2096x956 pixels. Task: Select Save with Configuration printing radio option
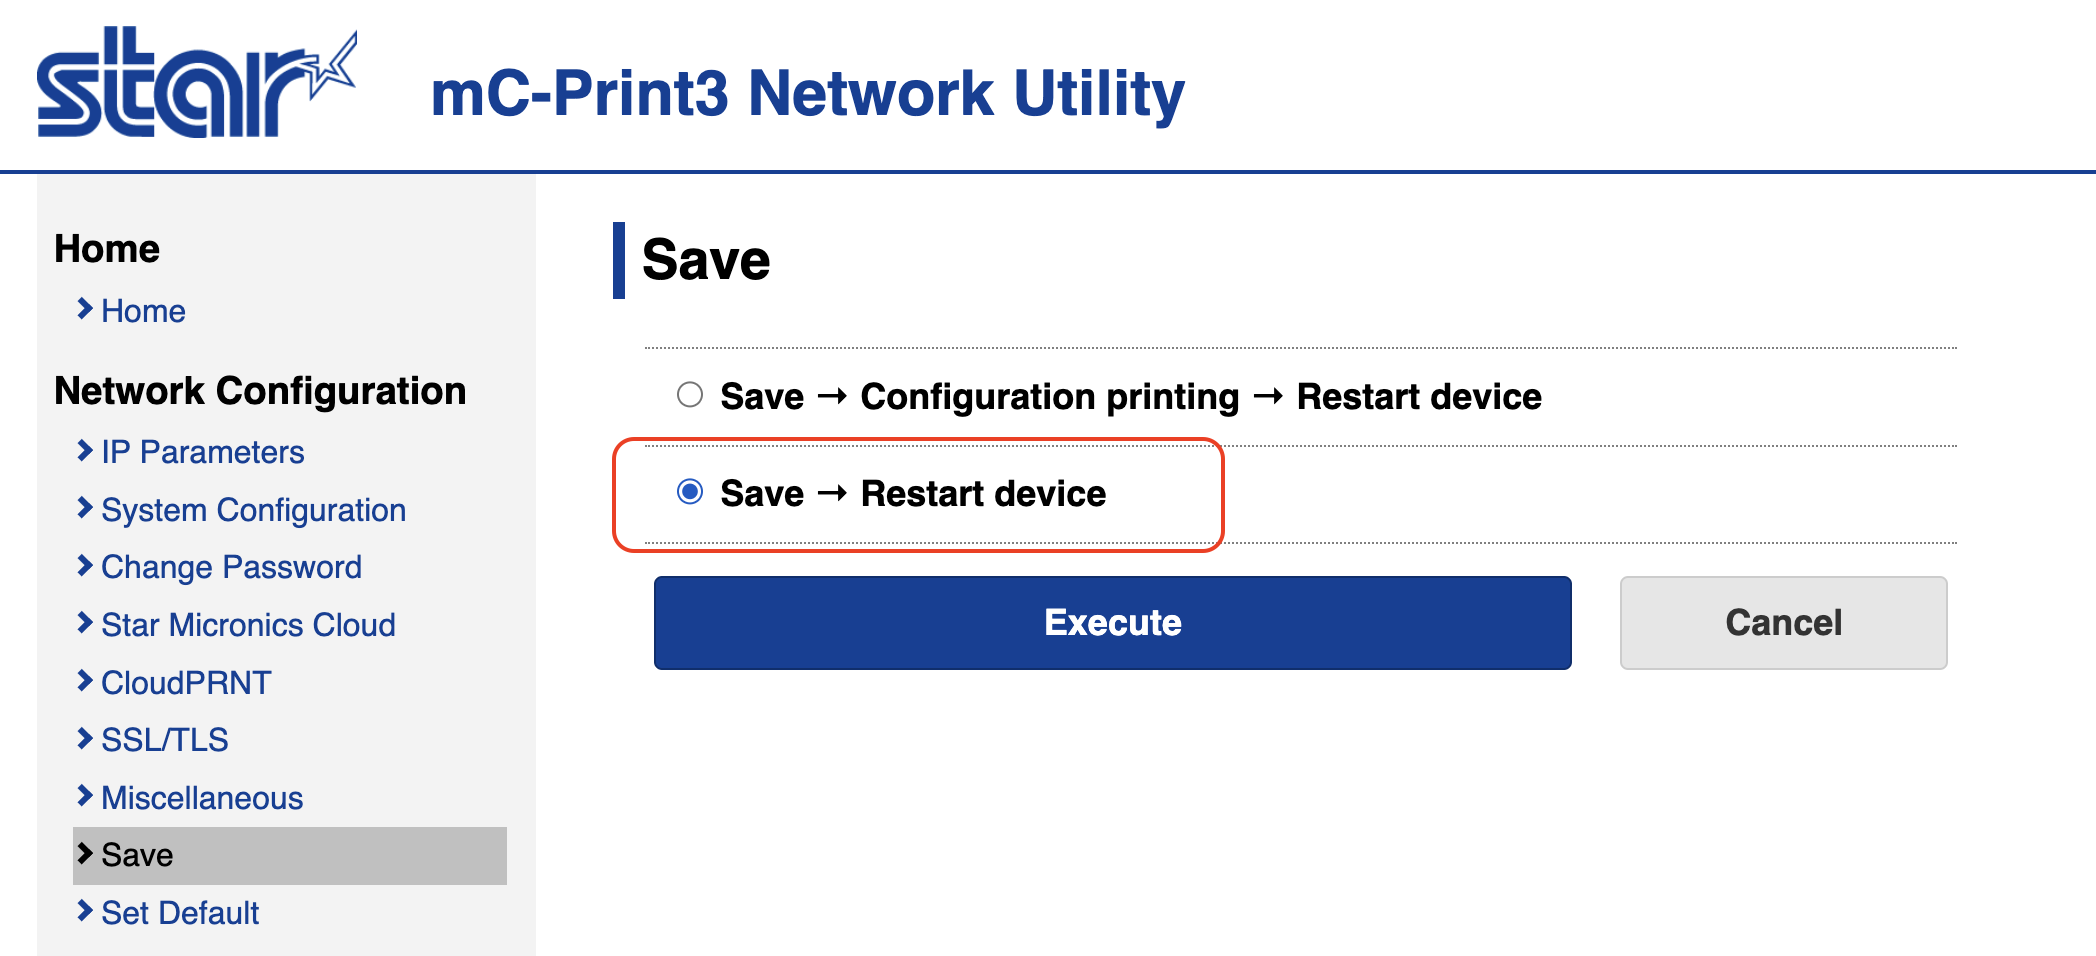tap(690, 395)
